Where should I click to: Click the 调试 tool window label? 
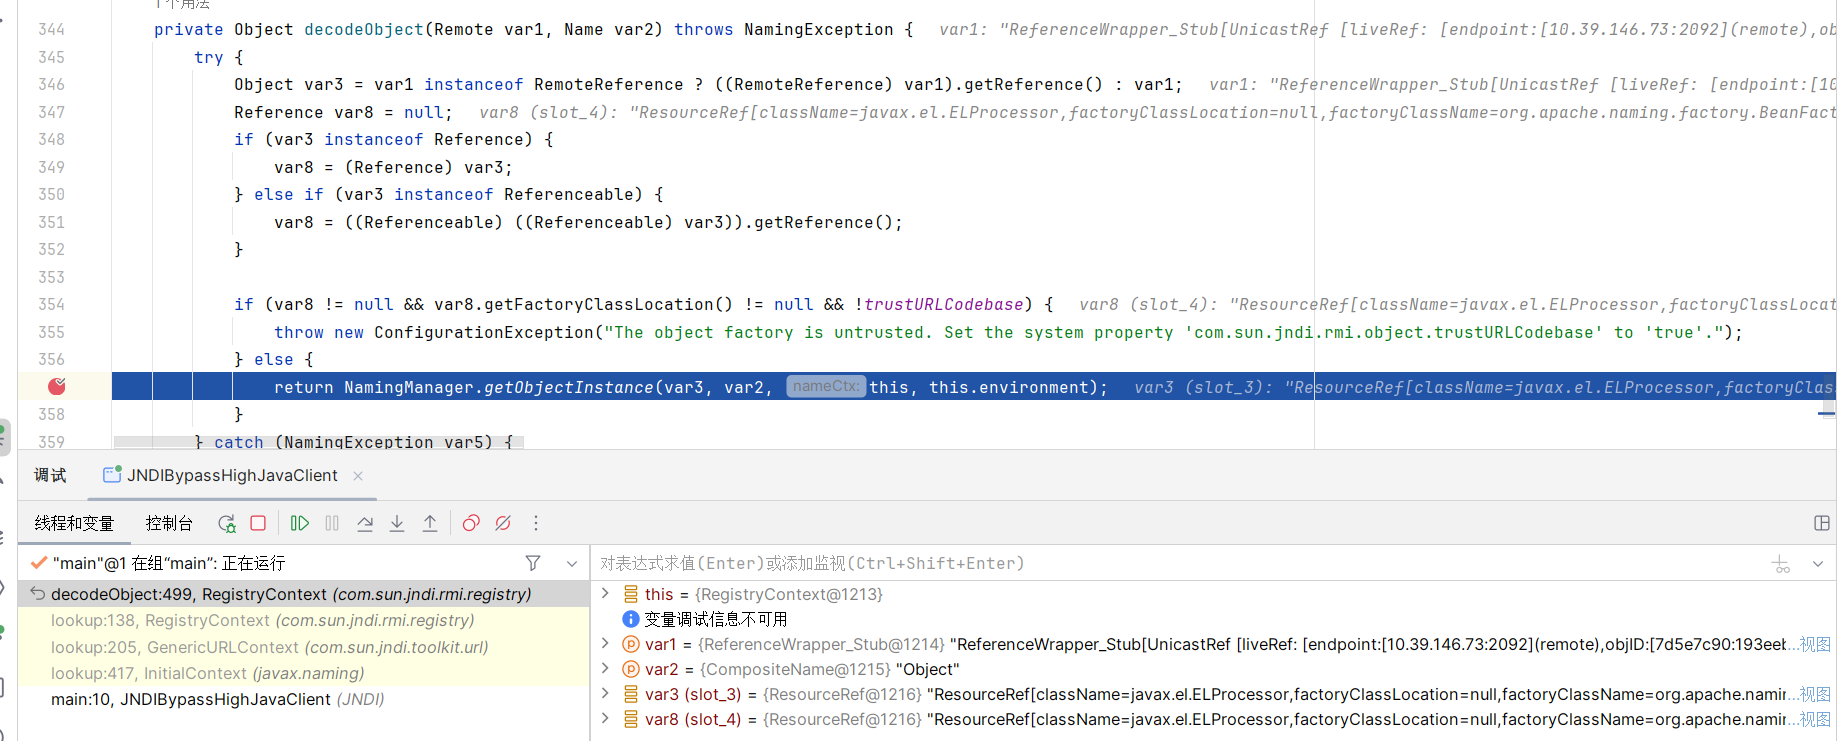[x=50, y=476]
